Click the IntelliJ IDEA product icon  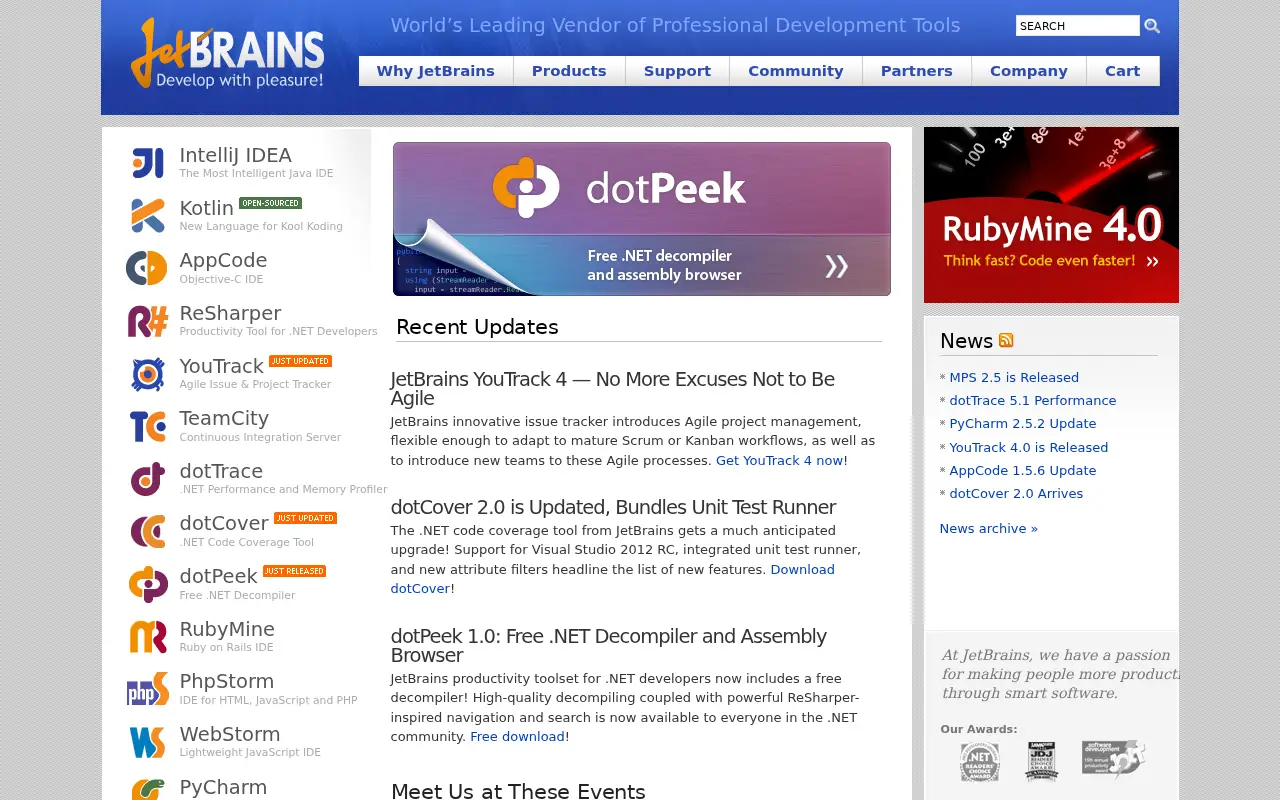148,163
